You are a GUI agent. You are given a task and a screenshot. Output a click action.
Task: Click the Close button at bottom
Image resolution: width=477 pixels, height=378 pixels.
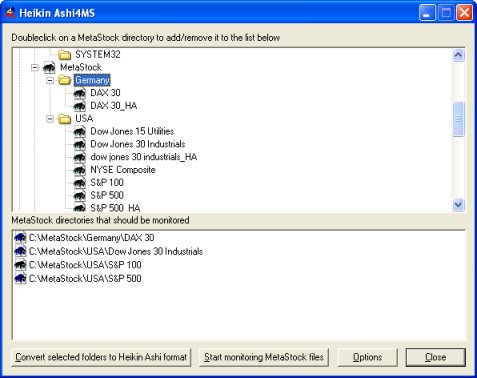(435, 357)
